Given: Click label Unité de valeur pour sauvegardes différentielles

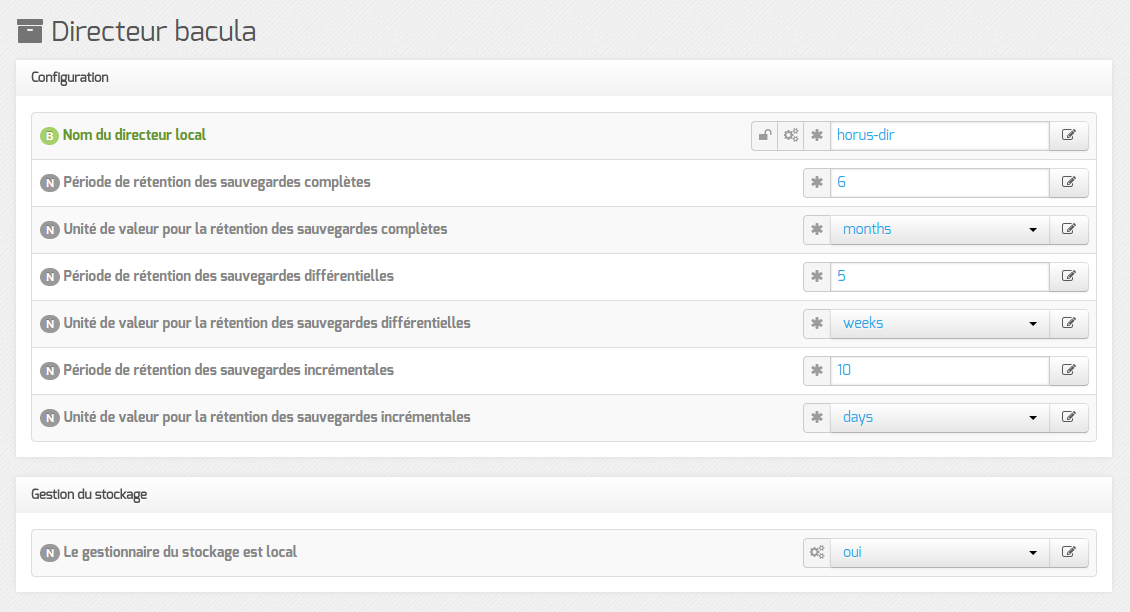Looking at the screenshot, I should (x=267, y=323).
